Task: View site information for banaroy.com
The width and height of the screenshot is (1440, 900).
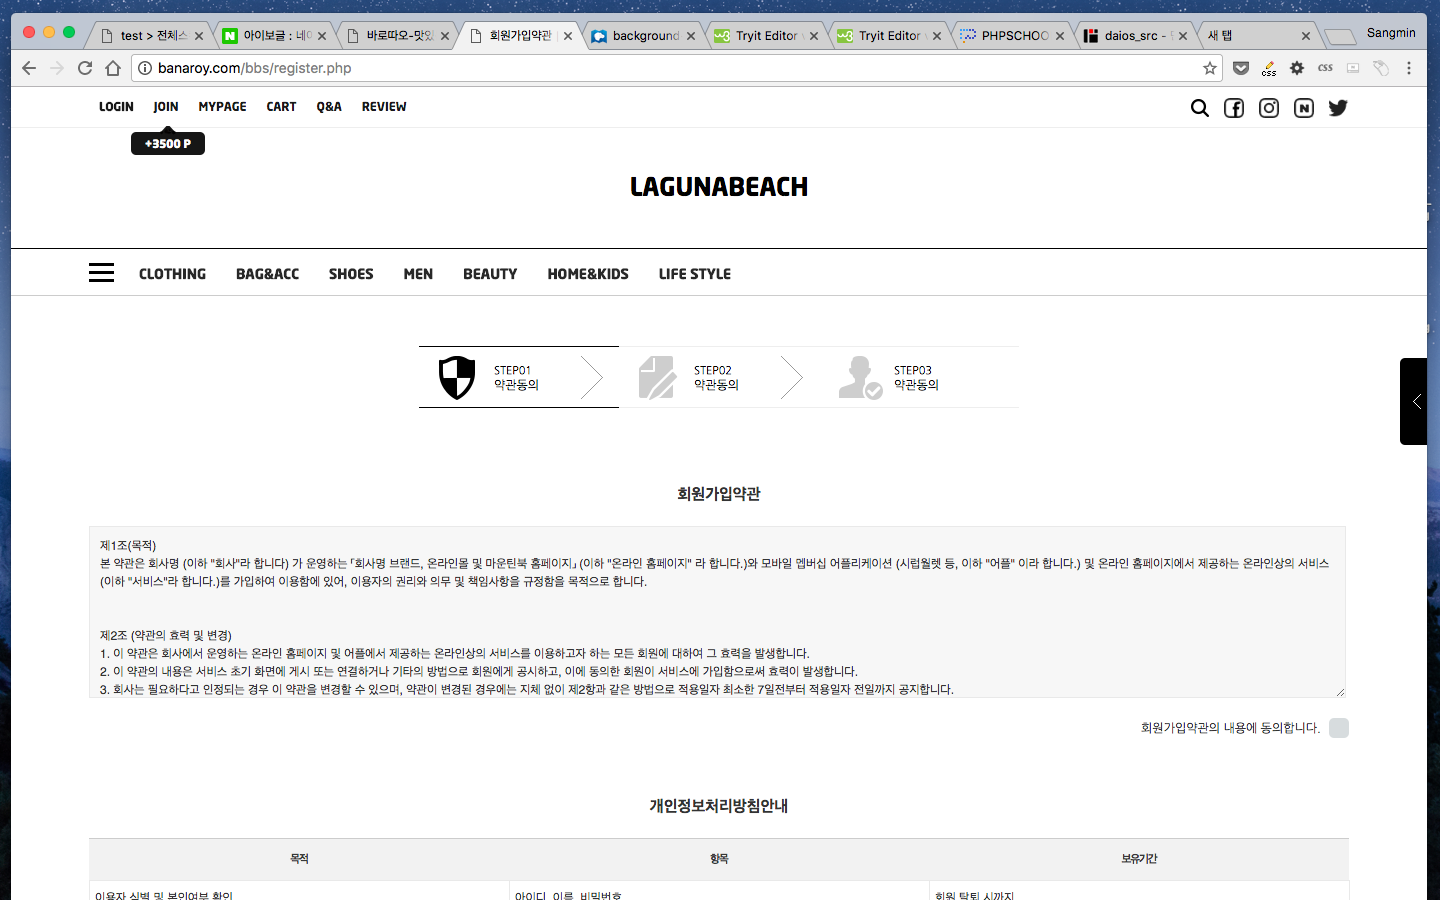Action: point(145,68)
